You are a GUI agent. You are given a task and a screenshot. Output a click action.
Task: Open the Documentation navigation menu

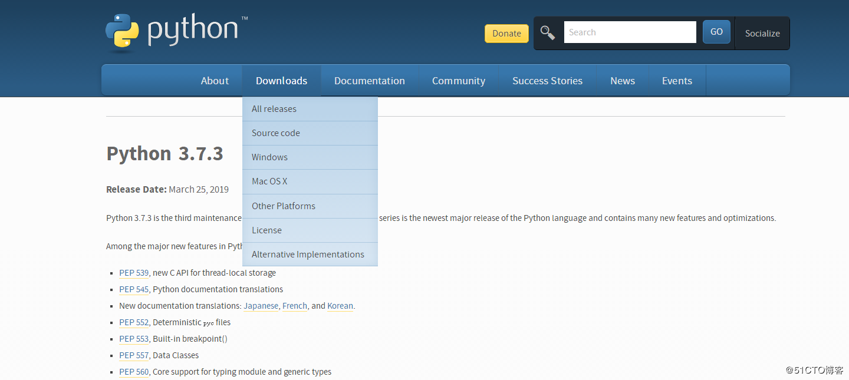click(369, 81)
